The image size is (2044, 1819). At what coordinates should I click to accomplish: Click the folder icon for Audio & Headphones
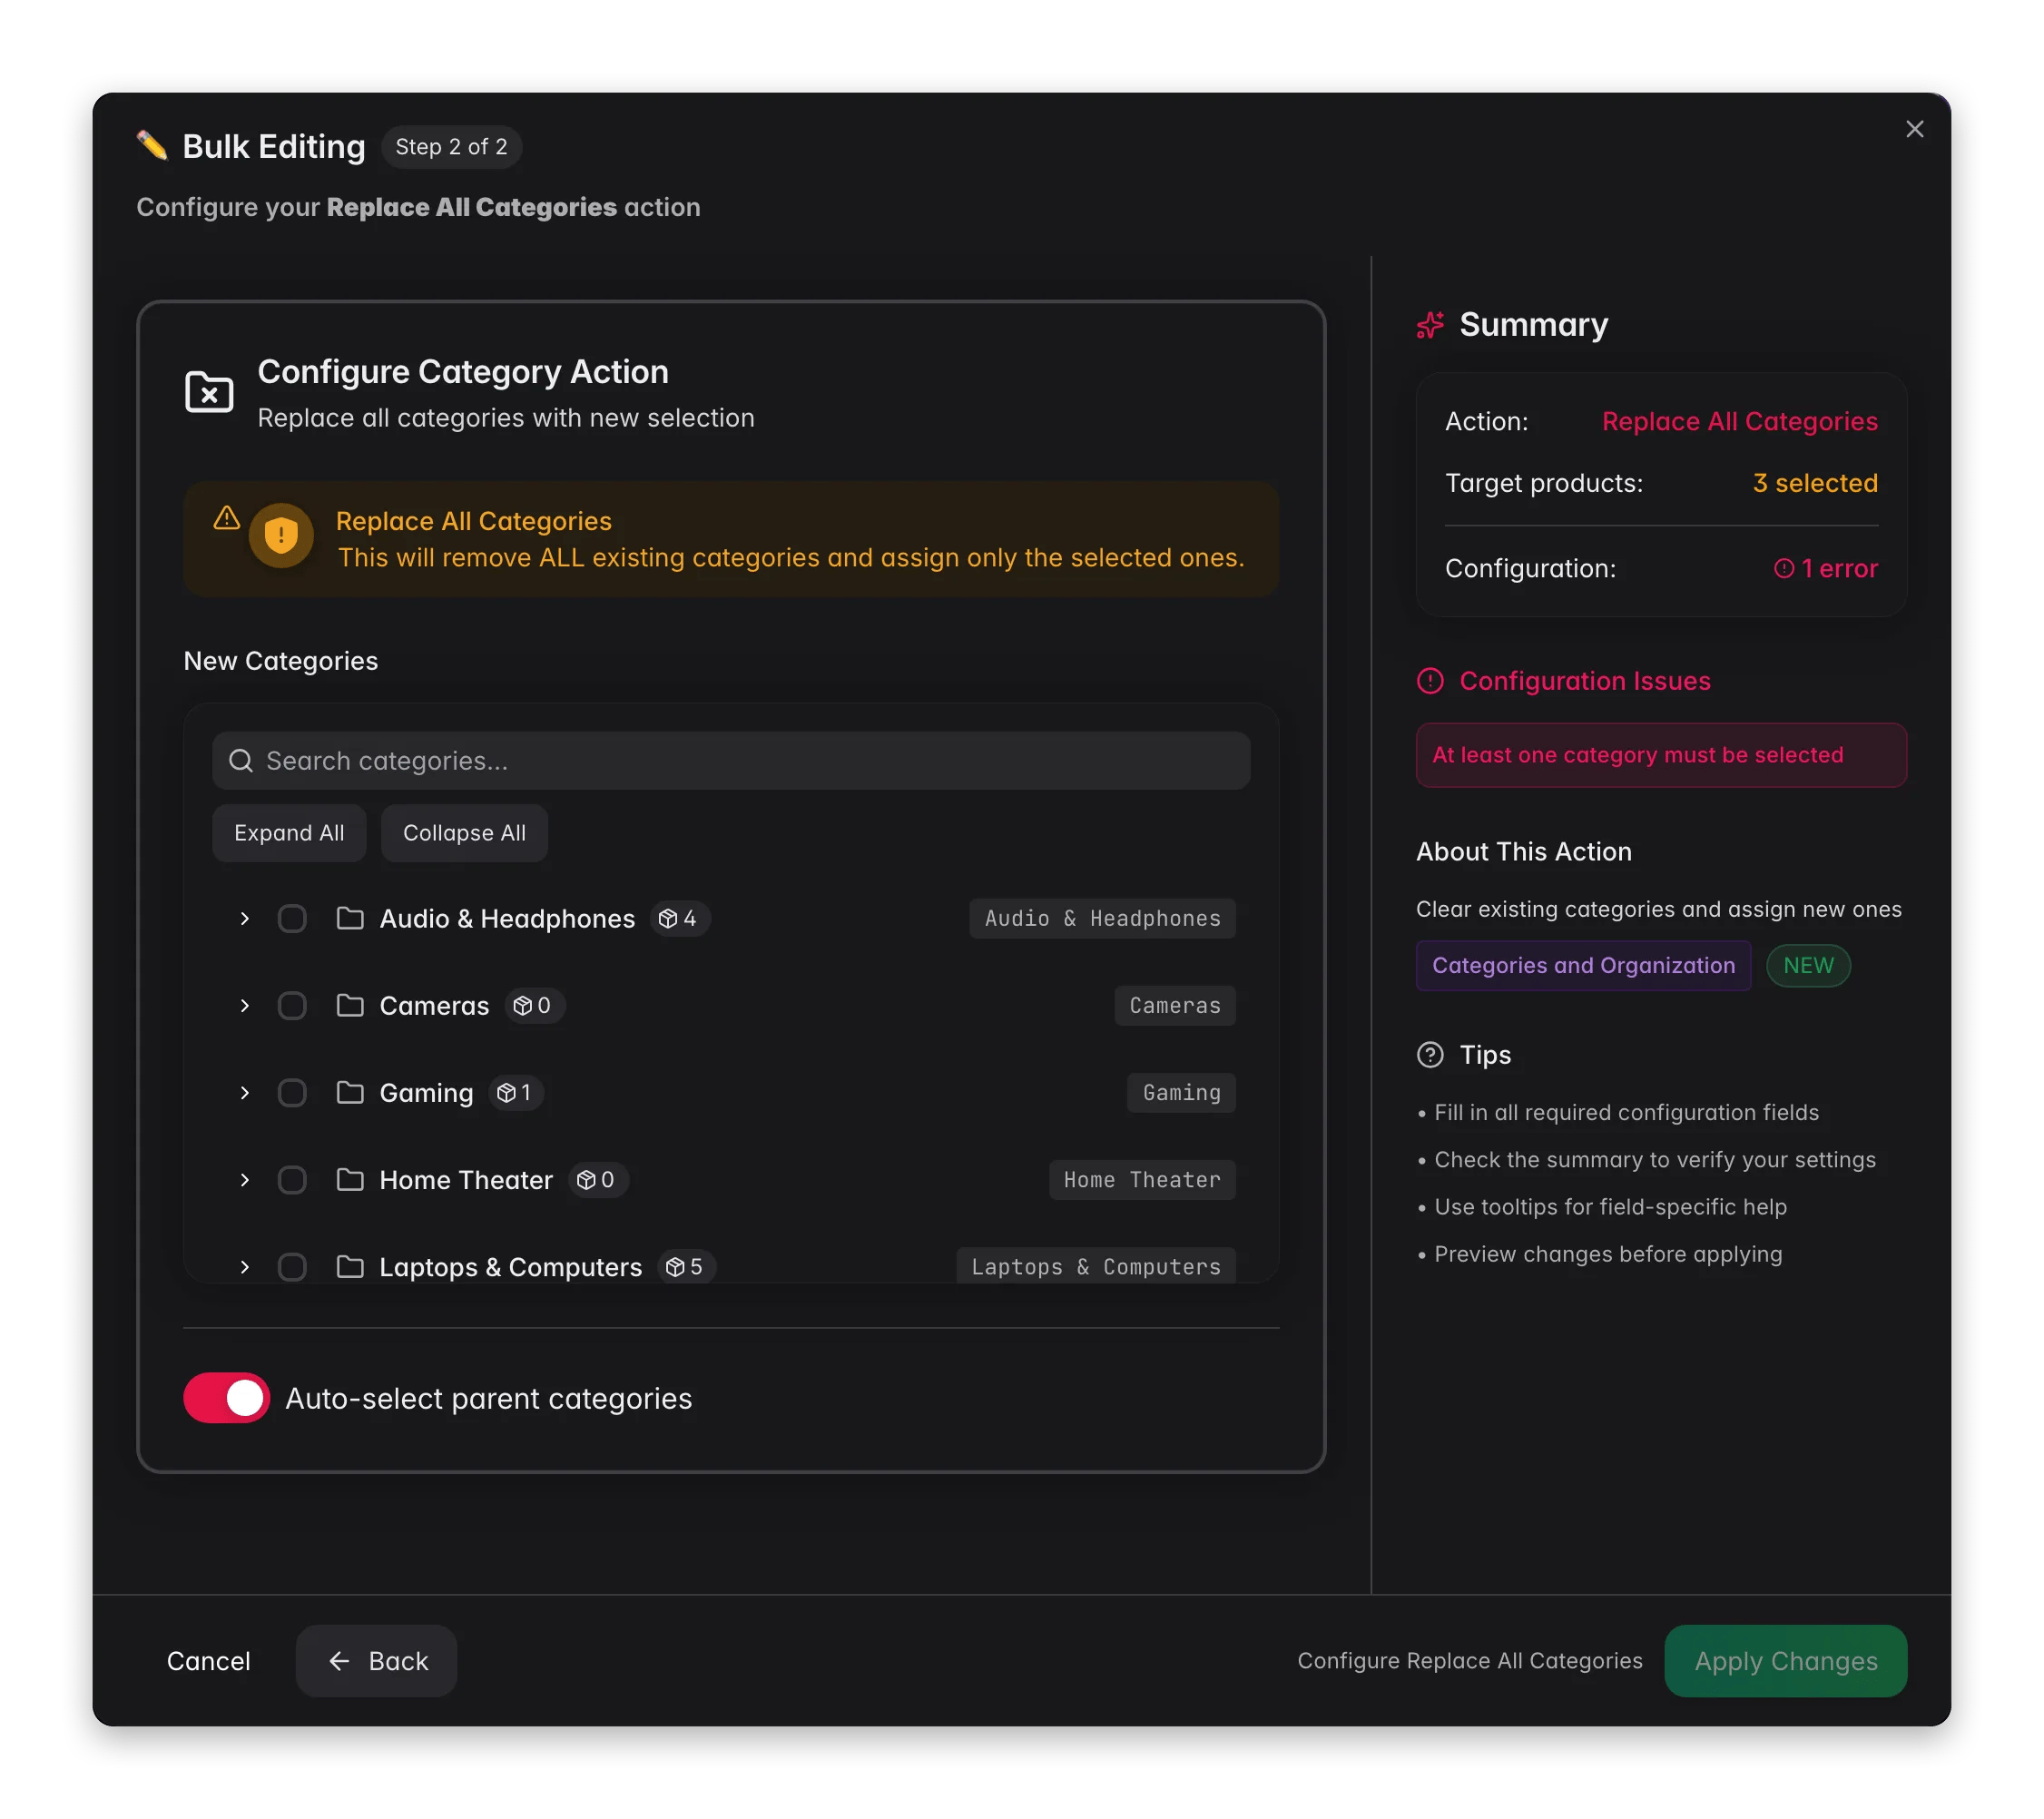click(x=350, y=918)
